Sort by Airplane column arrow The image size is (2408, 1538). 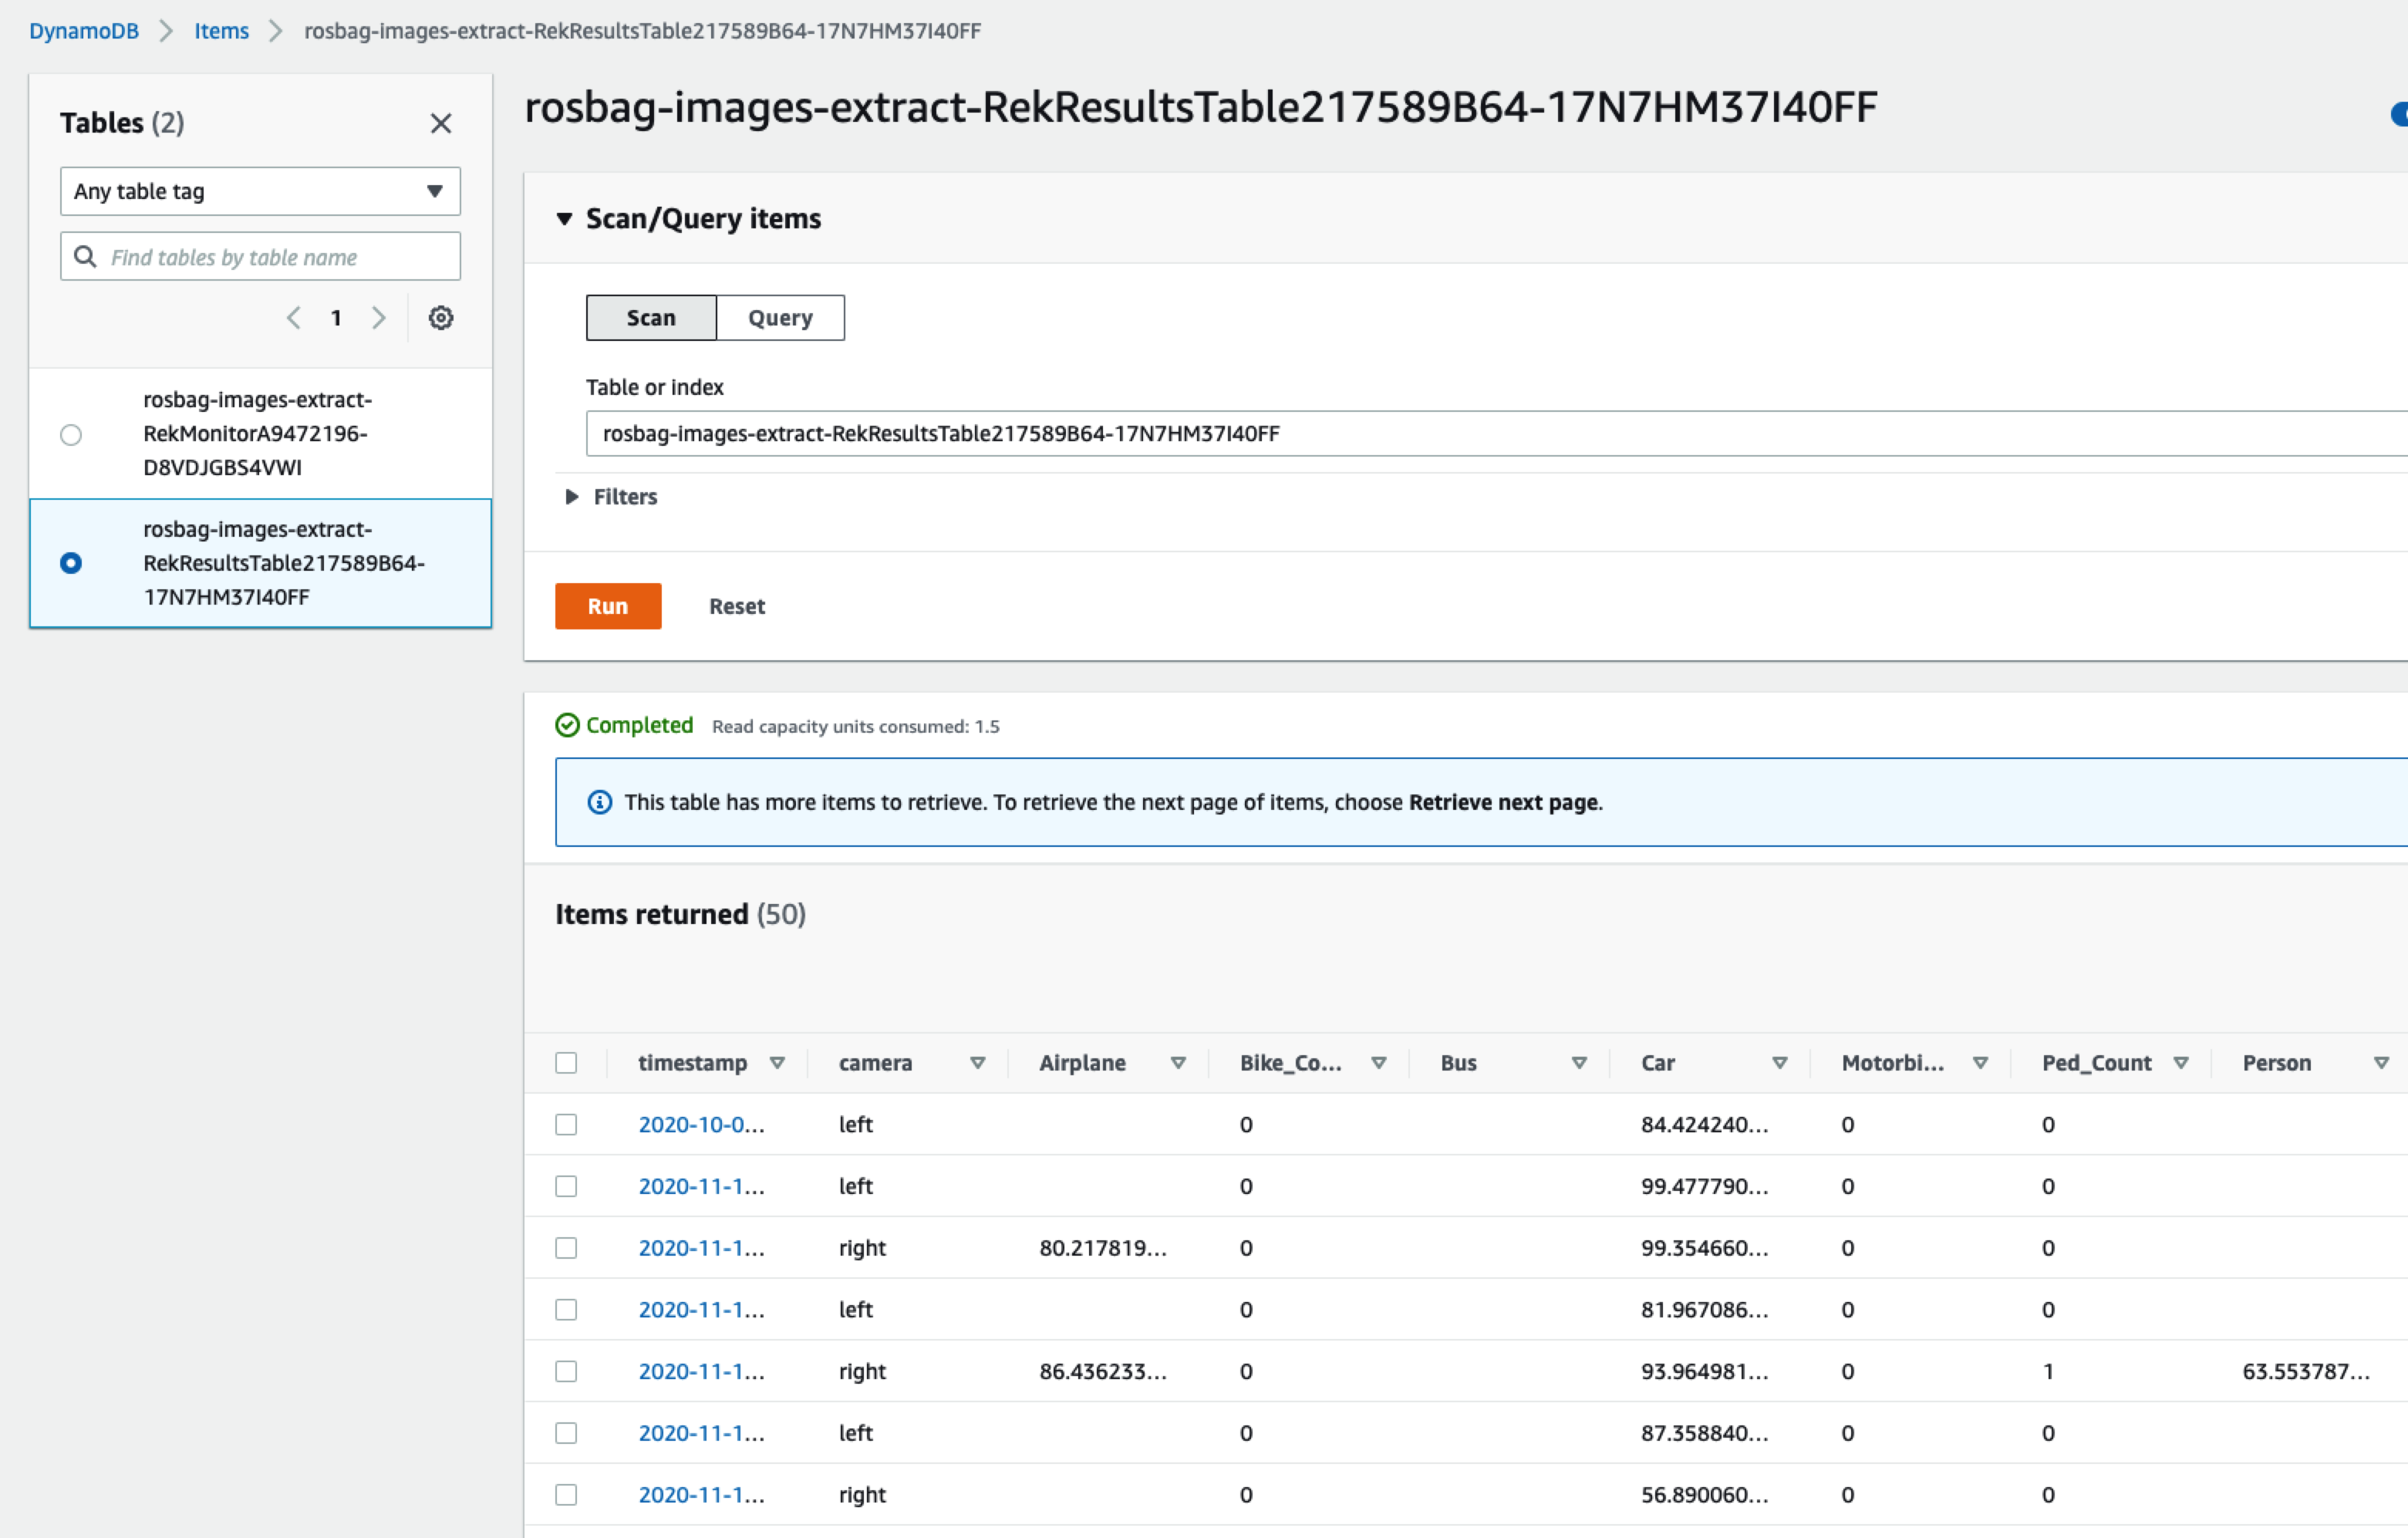(x=1178, y=1063)
